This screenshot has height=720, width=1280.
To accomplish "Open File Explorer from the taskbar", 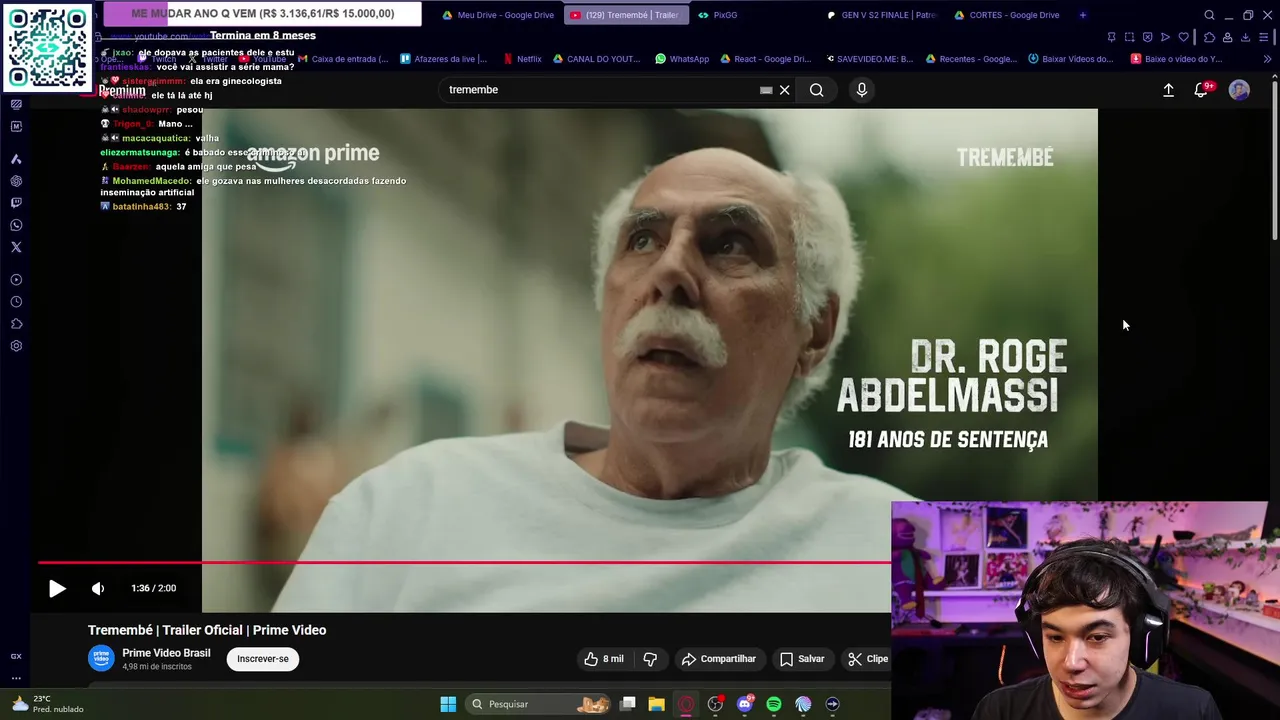I will [656, 704].
